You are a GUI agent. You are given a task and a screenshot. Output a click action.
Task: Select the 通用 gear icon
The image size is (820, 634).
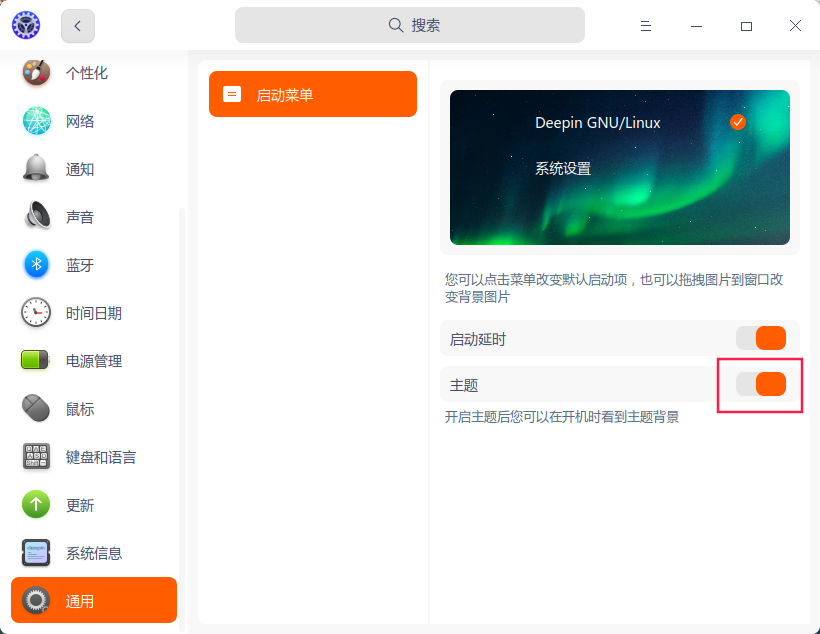[36, 601]
